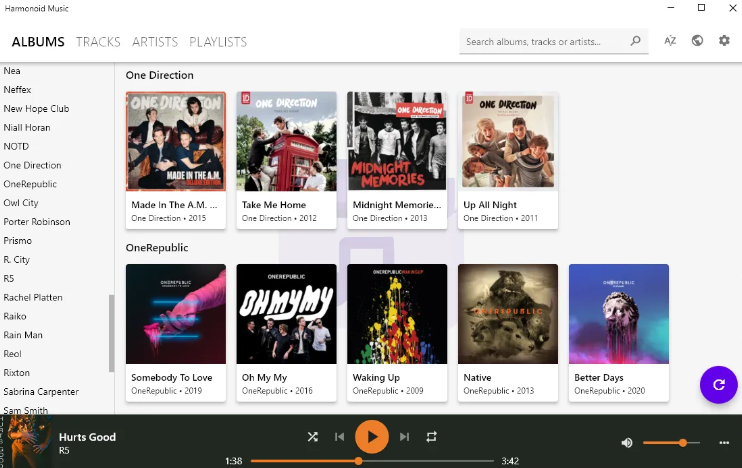
Task: Open the ARTISTS tab
Action: tap(155, 42)
